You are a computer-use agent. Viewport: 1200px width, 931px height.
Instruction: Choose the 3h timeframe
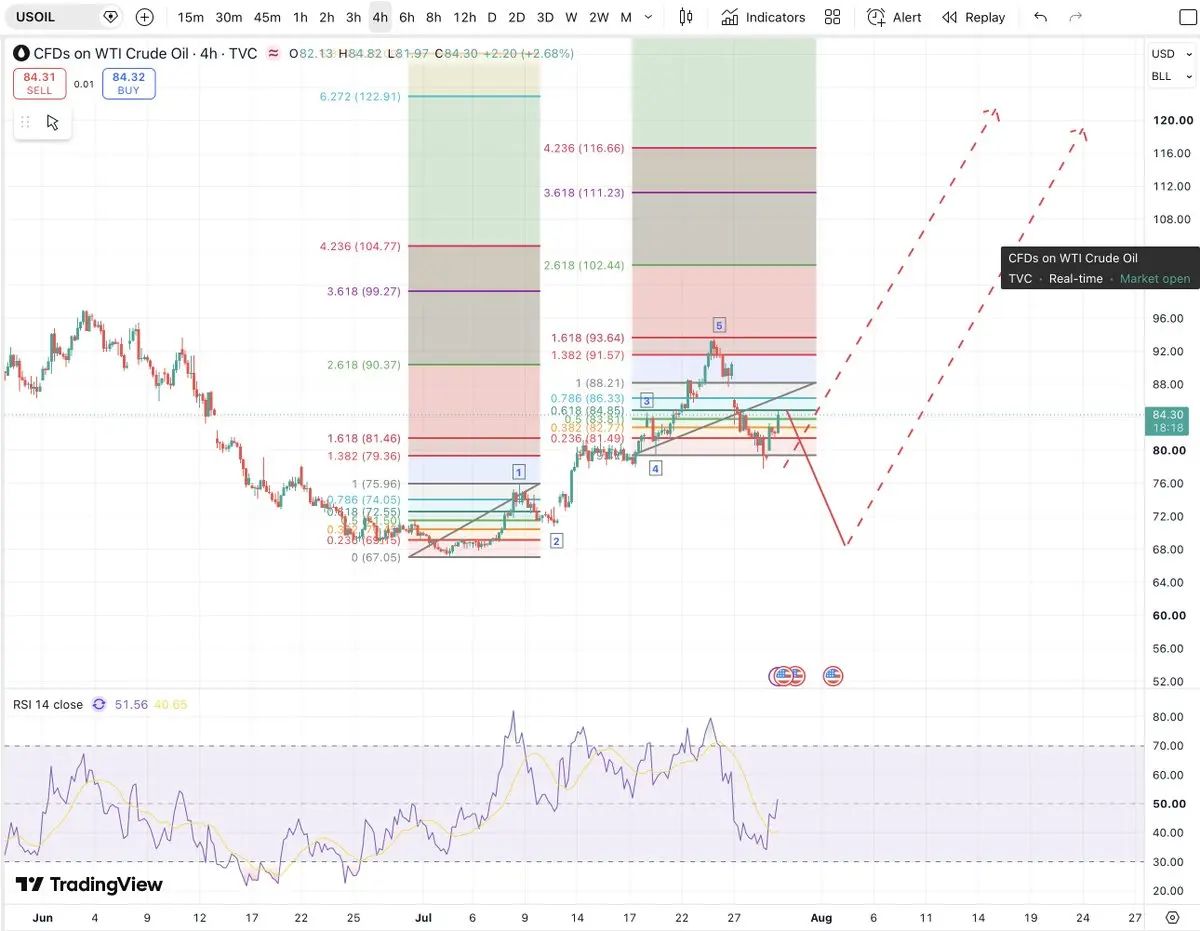353,17
